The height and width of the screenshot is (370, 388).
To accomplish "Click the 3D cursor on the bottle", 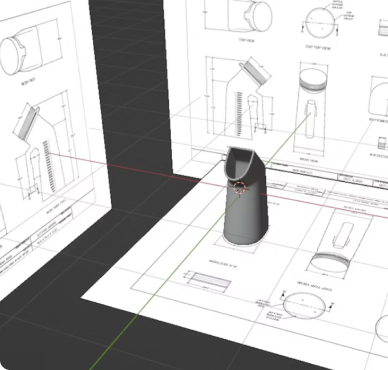I will click(x=240, y=188).
